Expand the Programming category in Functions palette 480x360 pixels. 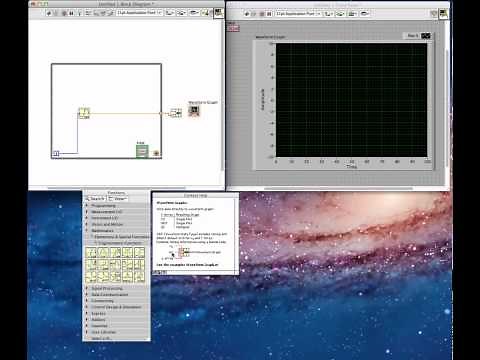click(x=116, y=206)
